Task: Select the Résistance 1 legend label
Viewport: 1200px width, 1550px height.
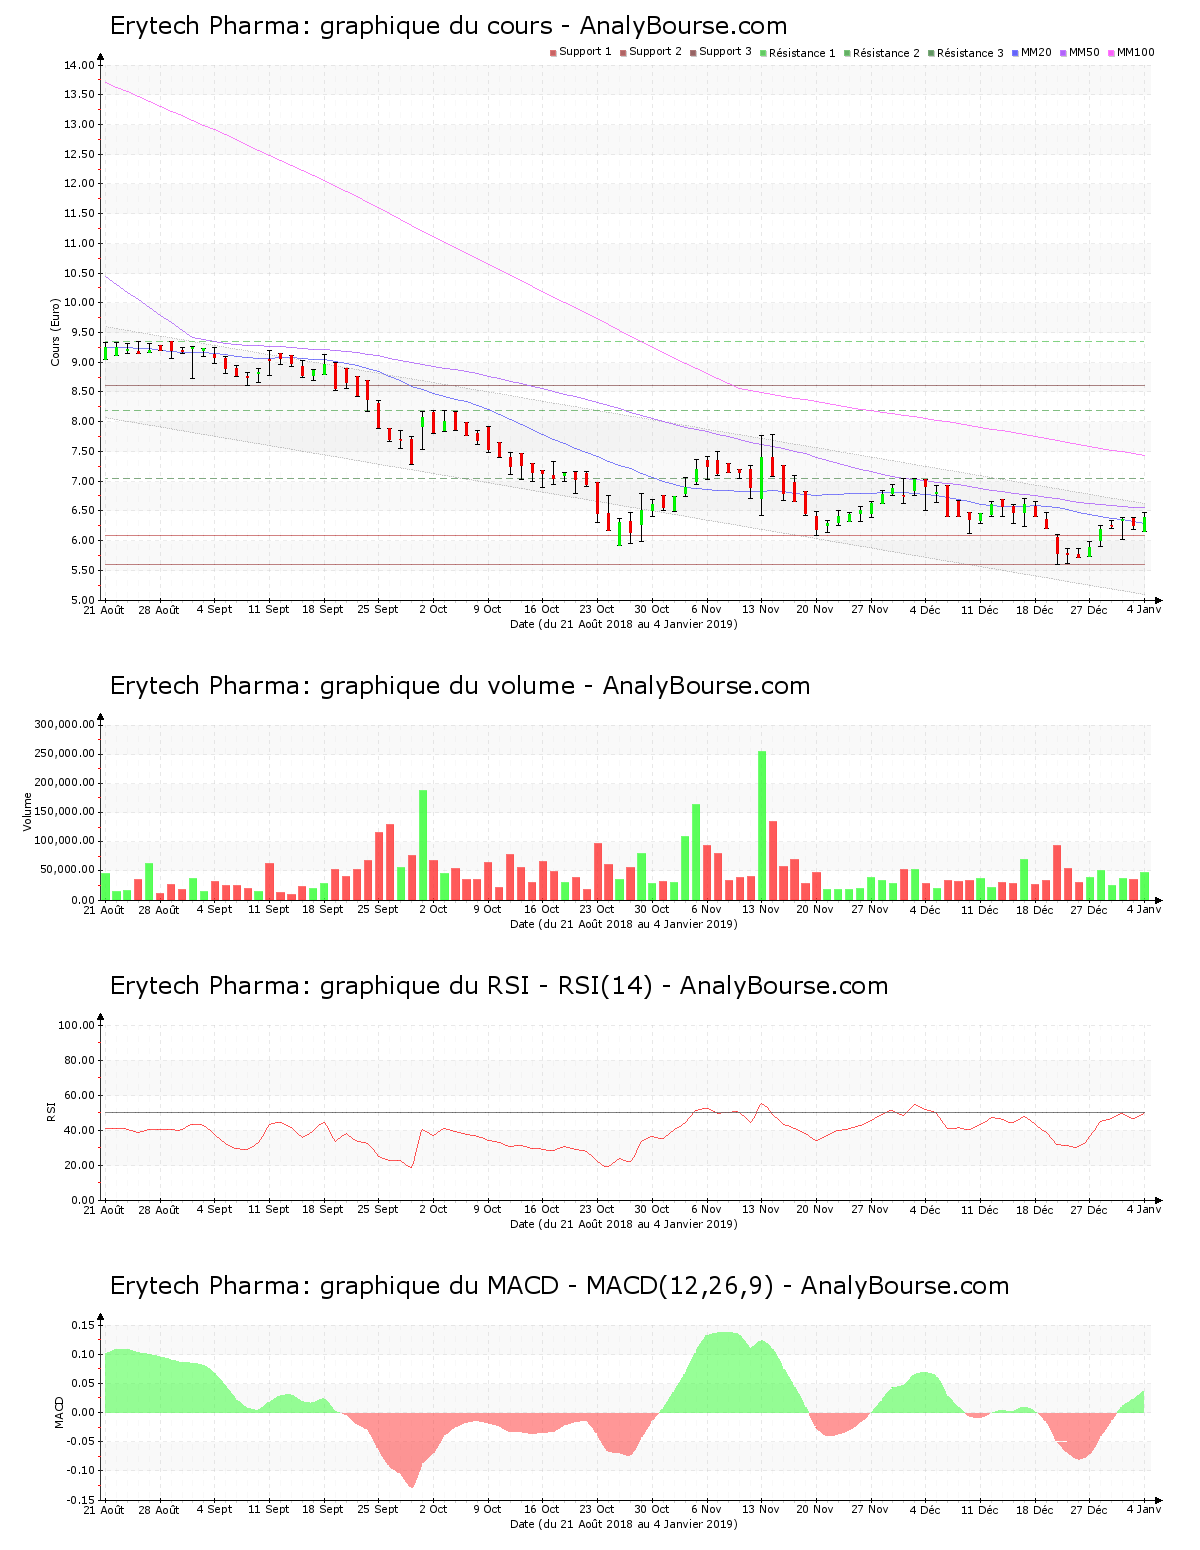Action: pos(802,53)
